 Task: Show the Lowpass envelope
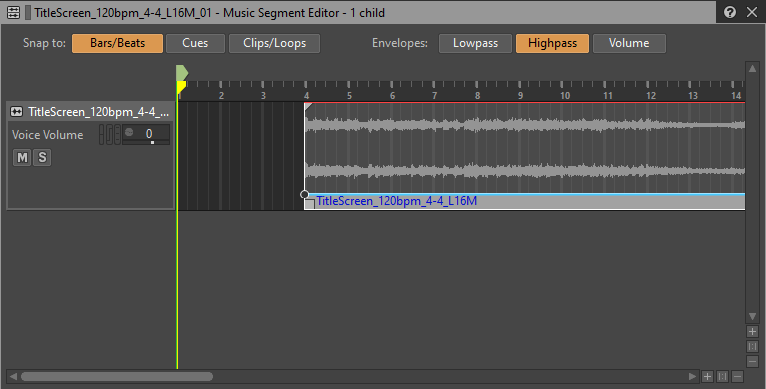click(x=475, y=43)
